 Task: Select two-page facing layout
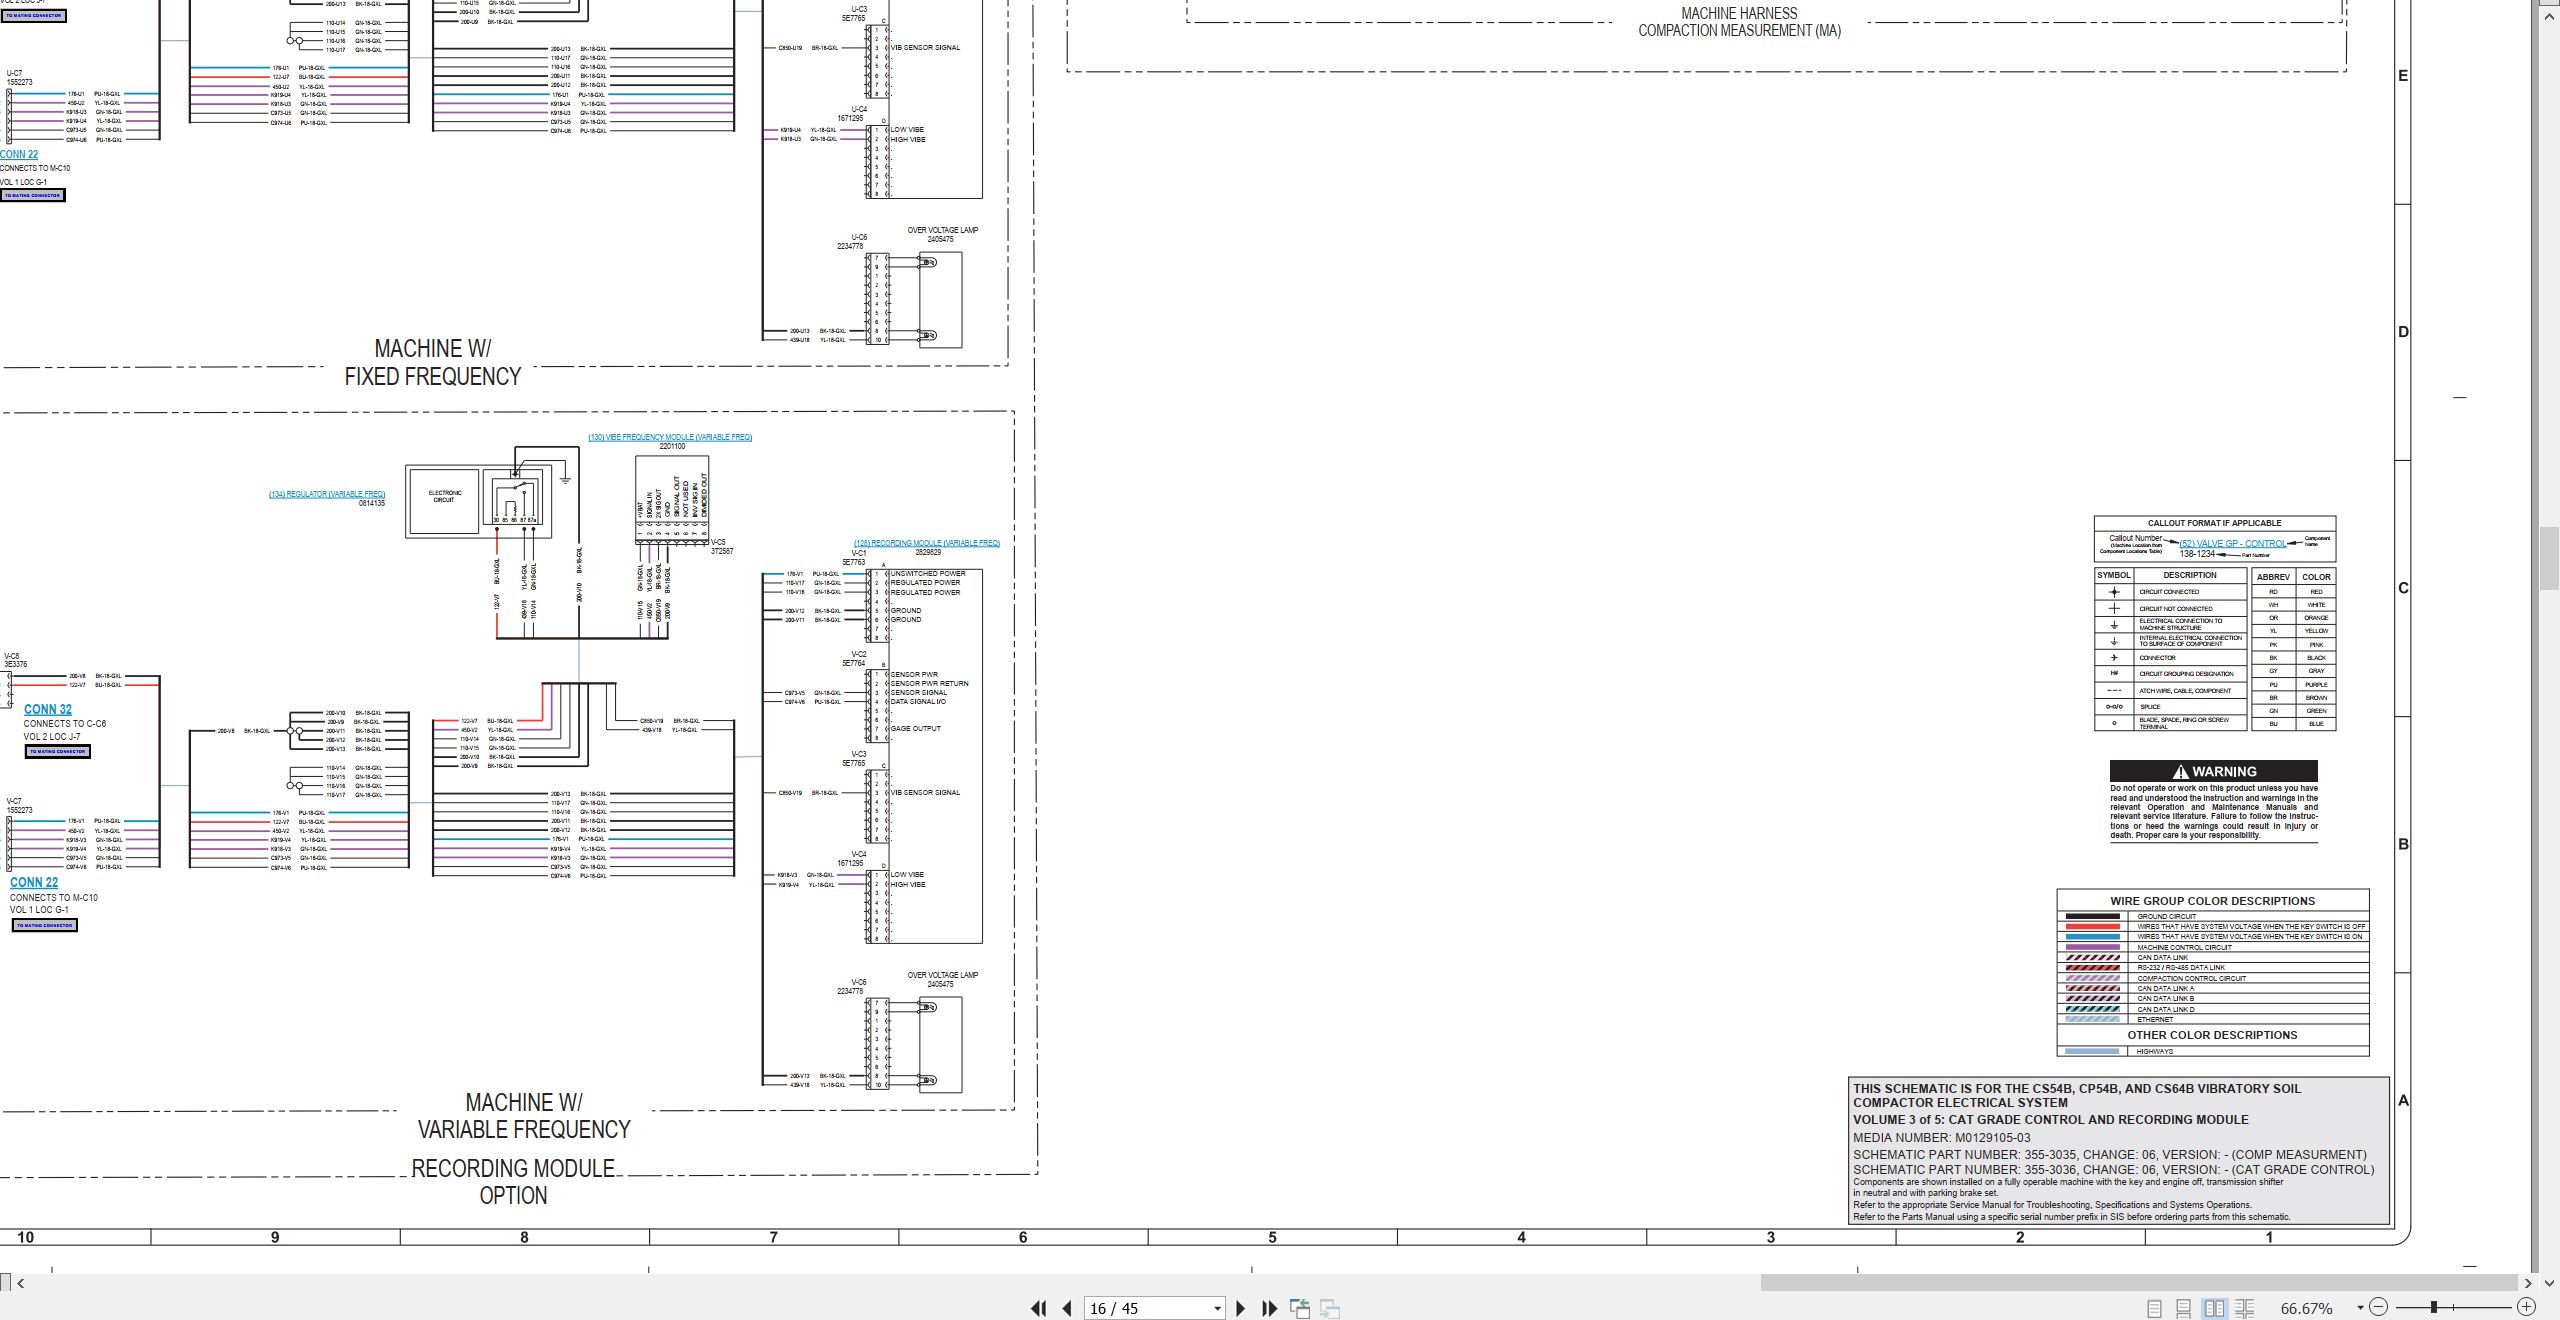click(2214, 1308)
